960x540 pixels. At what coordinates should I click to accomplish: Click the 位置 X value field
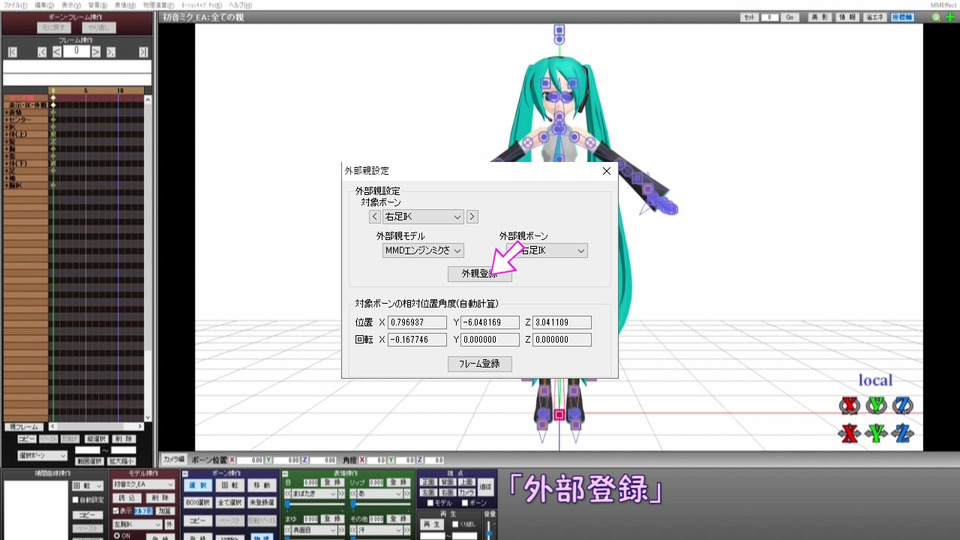pyautogui.click(x=417, y=322)
